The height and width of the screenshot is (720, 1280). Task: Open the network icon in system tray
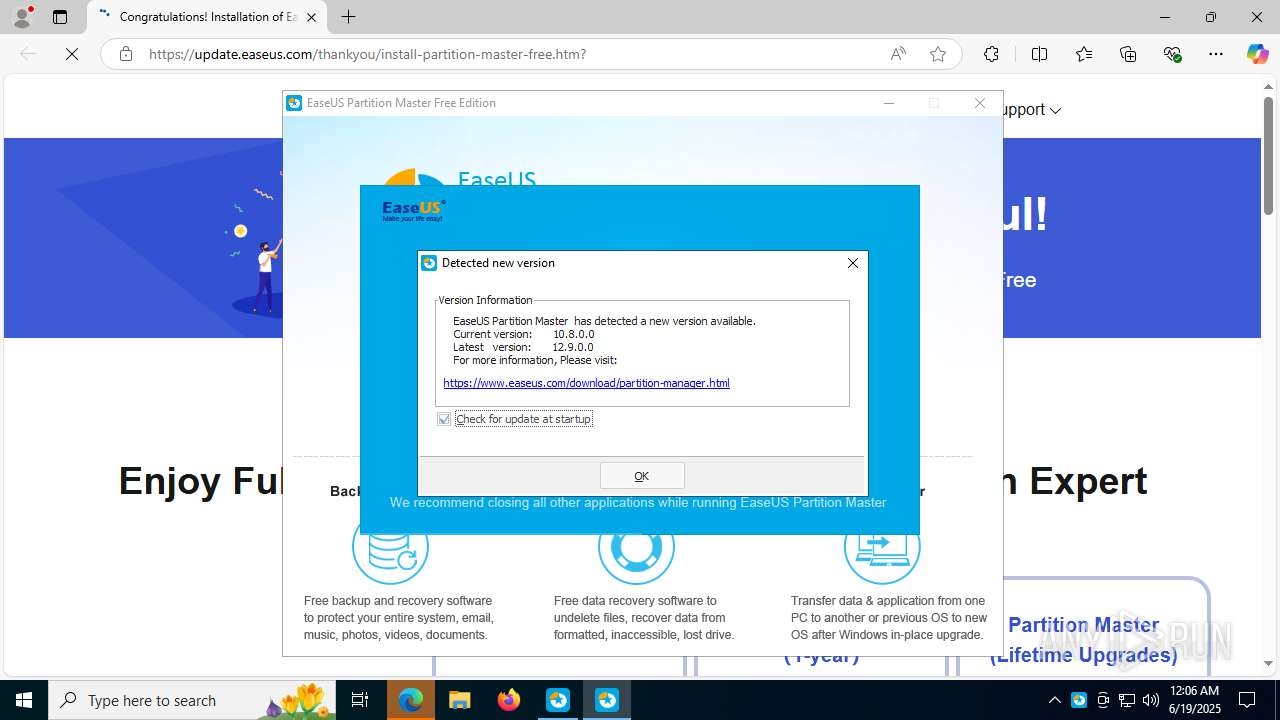(x=1127, y=700)
